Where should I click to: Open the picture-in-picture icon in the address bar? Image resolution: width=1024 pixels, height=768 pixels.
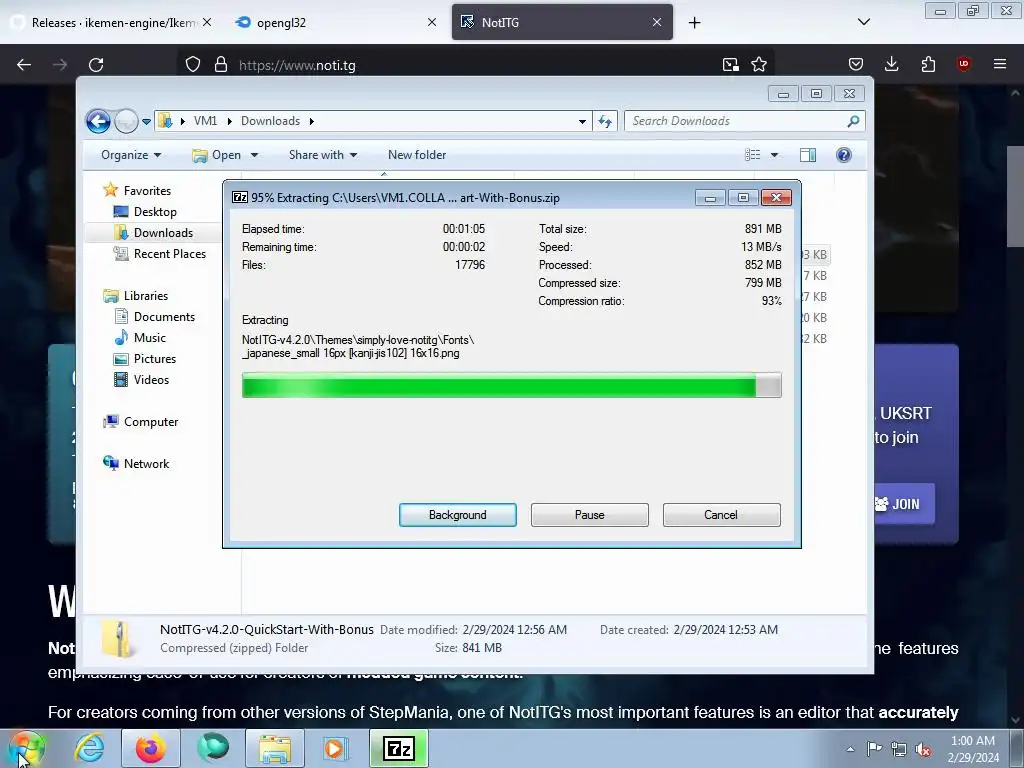pyautogui.click(x=730, y=65)
